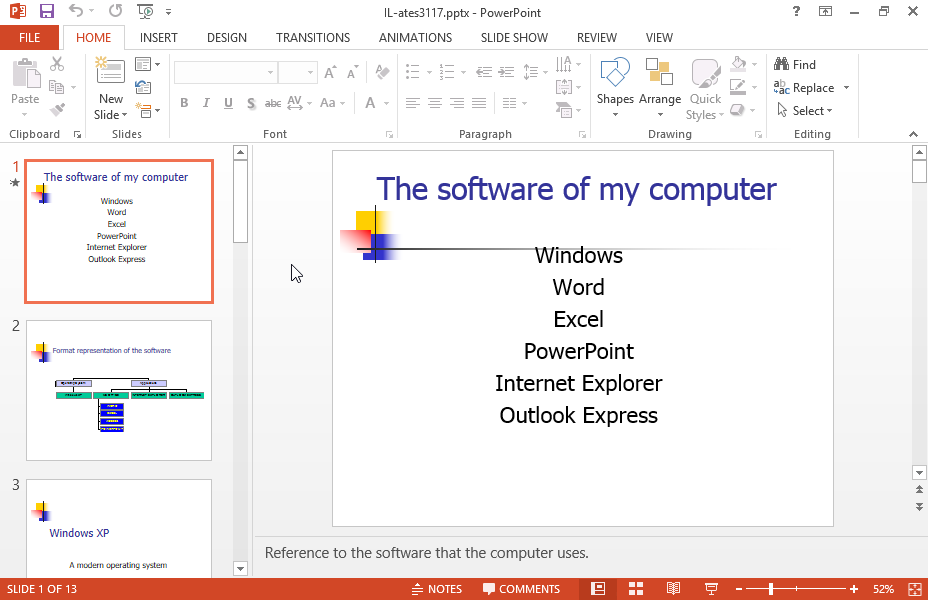Image resolution: width=928 pixels, height=600 pixels.
Task: Click the 52% zoom level
Action: tap(883, 589)
